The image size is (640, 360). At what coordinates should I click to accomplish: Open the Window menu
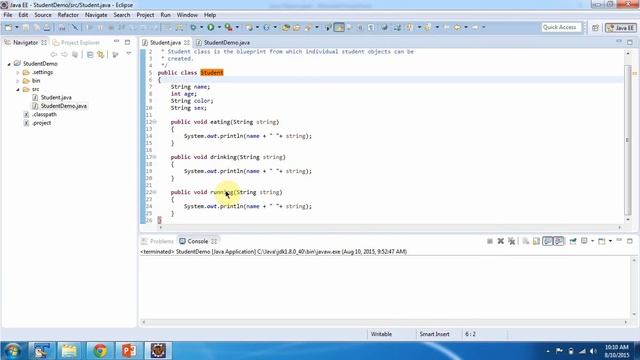pos(187,15)
